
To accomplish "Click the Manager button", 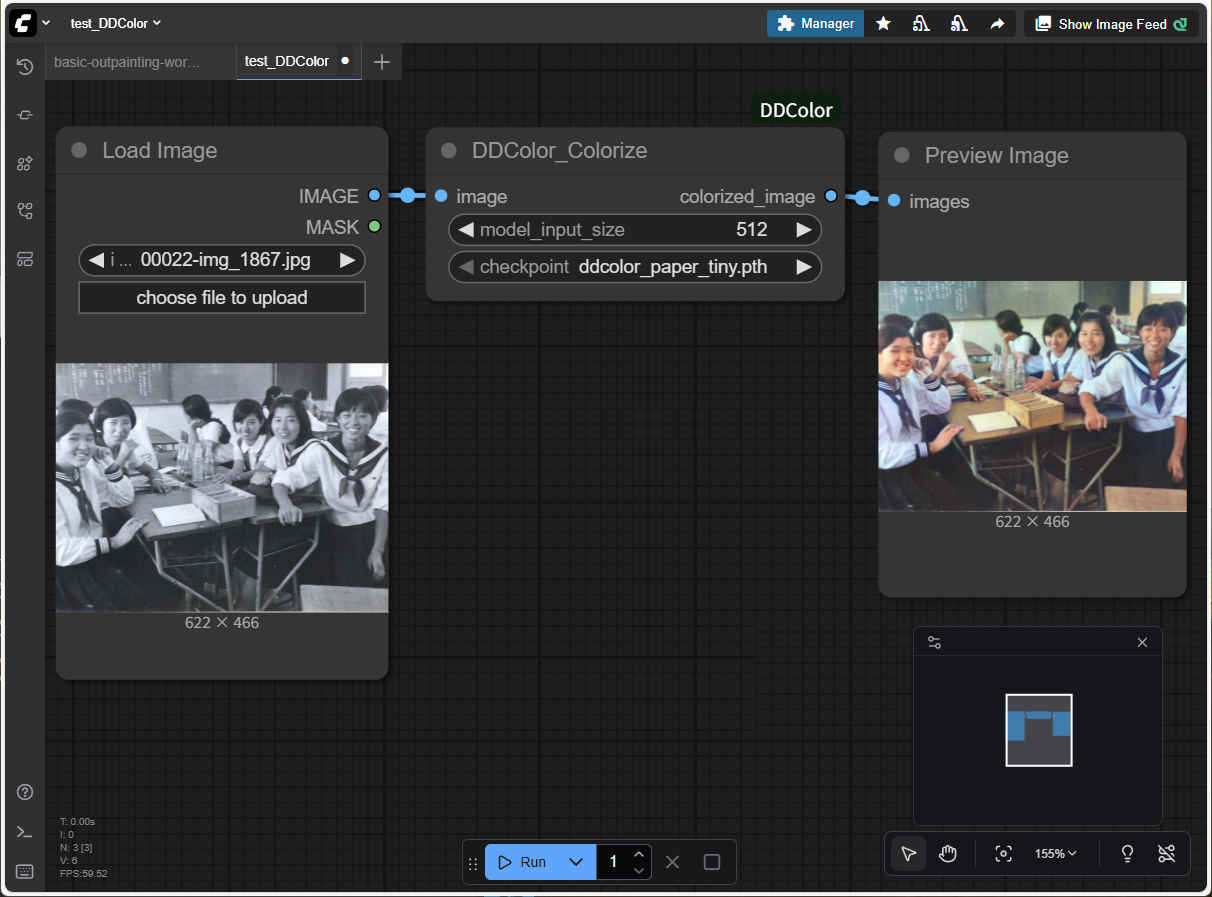I will coord(815,23).
